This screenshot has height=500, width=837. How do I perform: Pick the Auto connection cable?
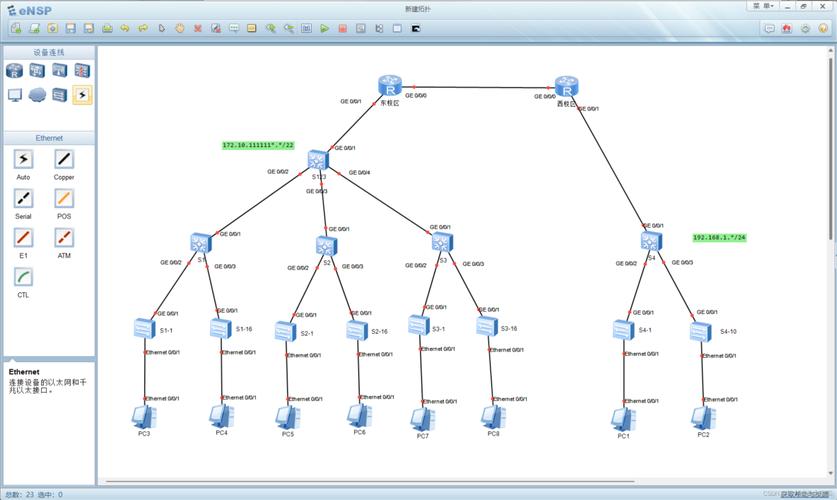coord(23,160)
